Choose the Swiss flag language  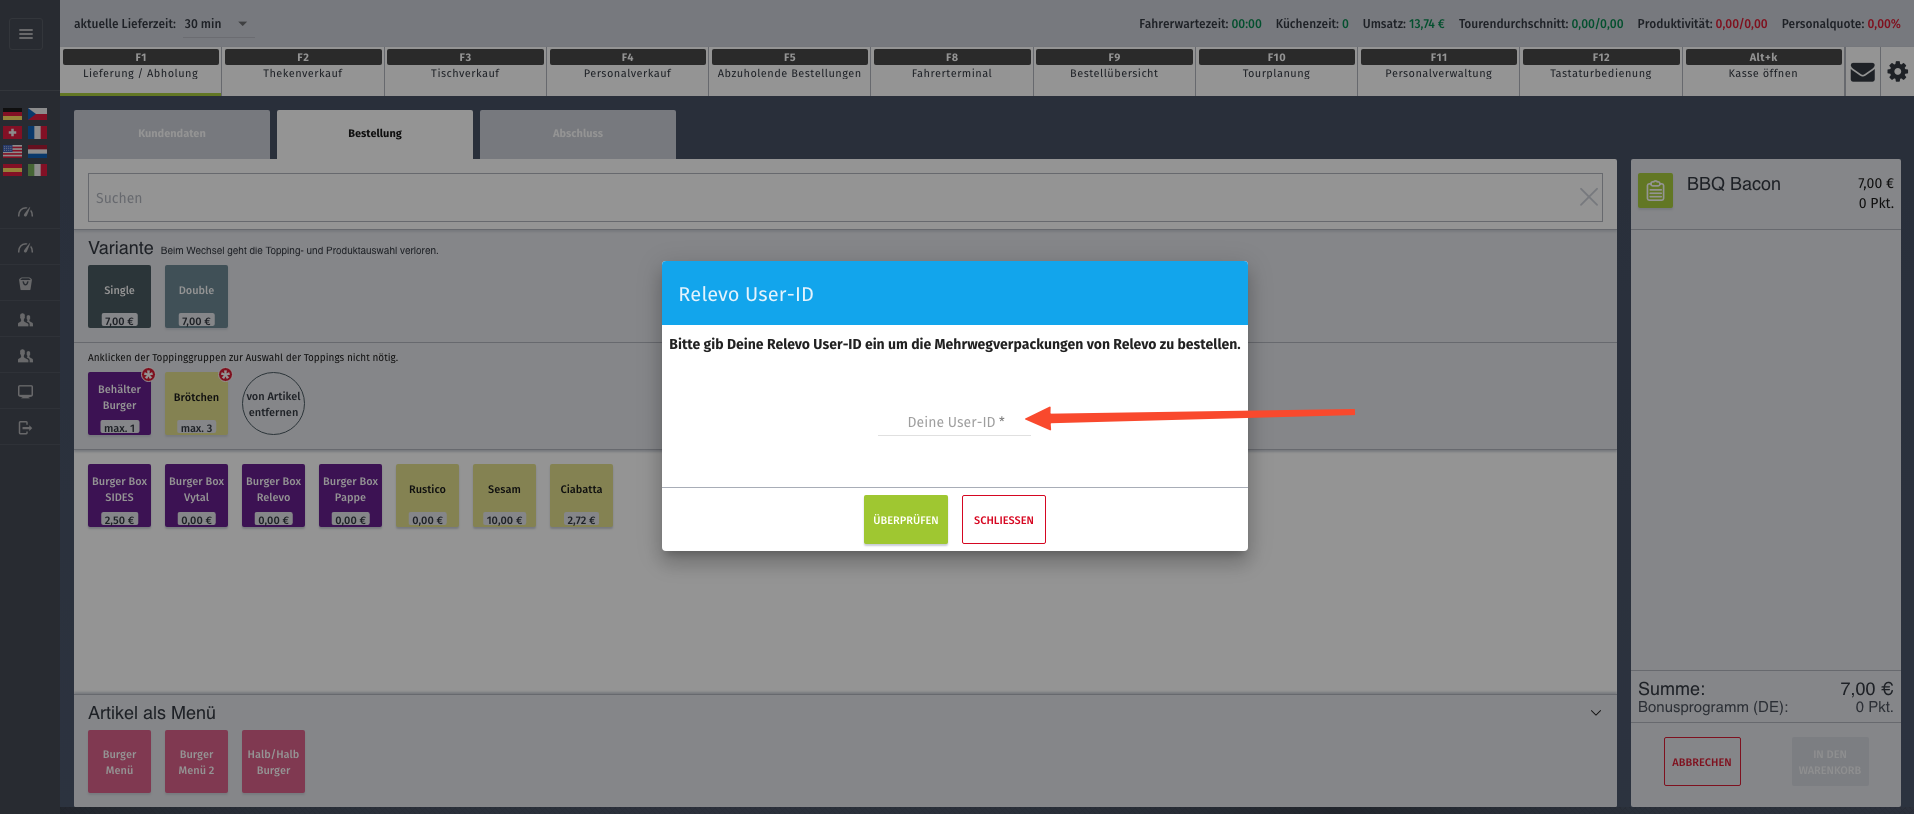pyautogui.click(x=12, y=132)
